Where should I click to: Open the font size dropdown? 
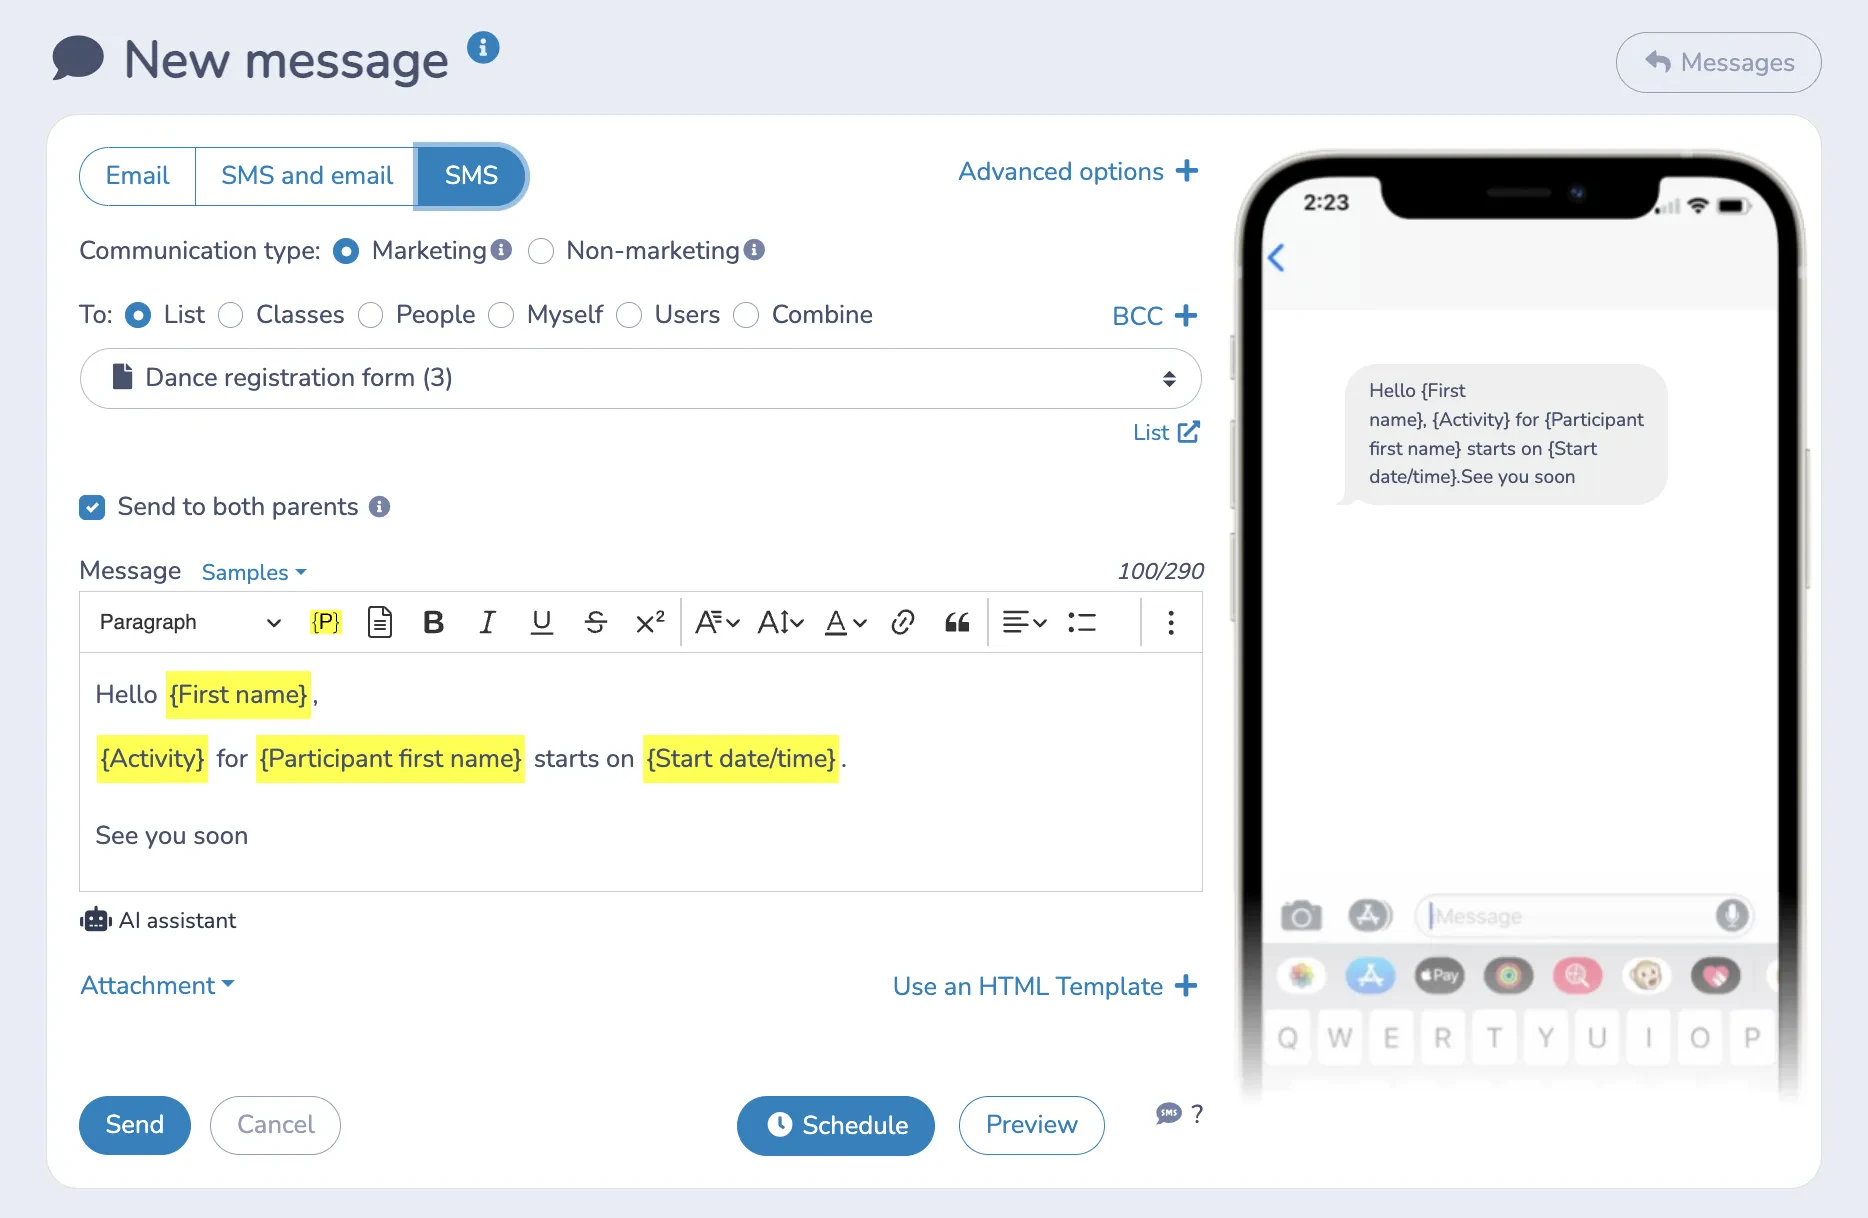click(x=780, y=622)
